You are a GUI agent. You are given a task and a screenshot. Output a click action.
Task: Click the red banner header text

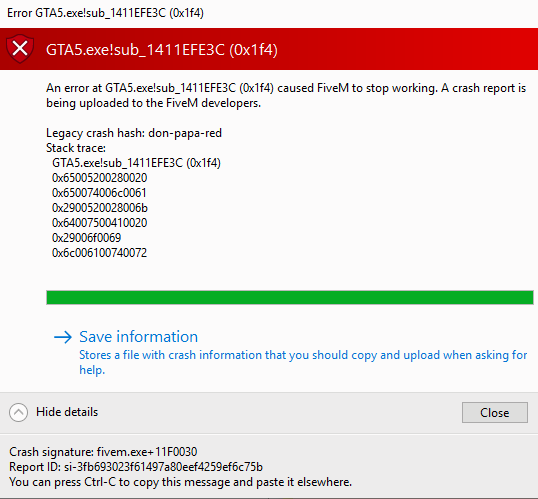[162, 50]
